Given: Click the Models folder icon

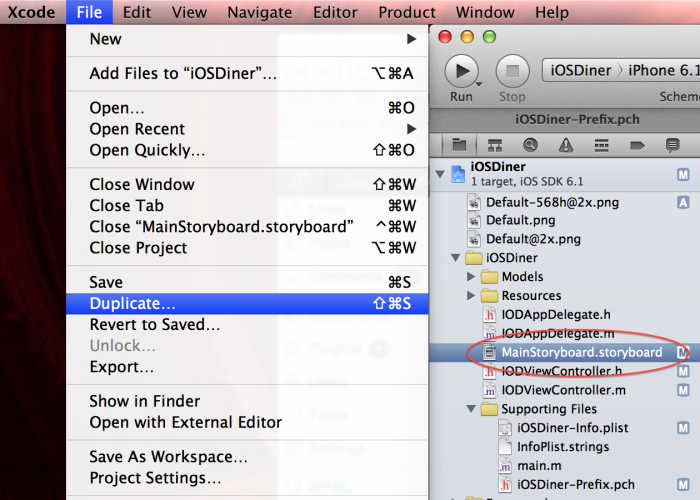Looking at the screenshot, I should (489, 277).
